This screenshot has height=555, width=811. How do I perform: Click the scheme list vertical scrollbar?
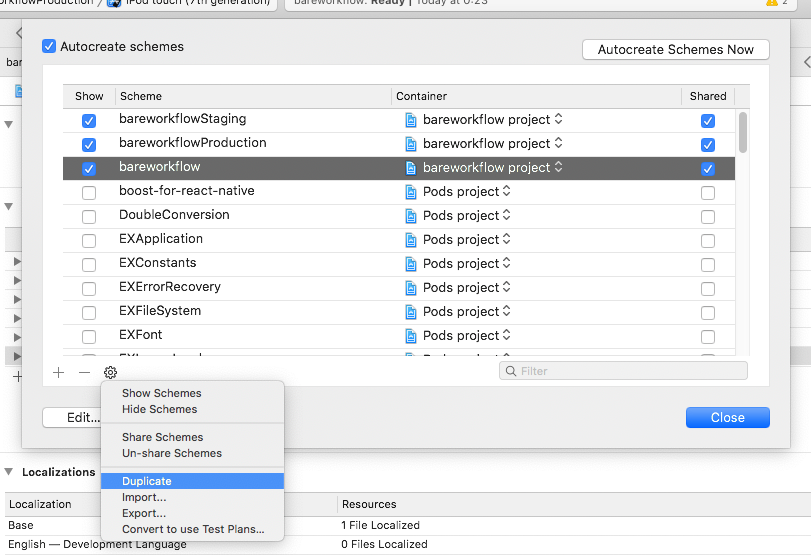[743, 132]
